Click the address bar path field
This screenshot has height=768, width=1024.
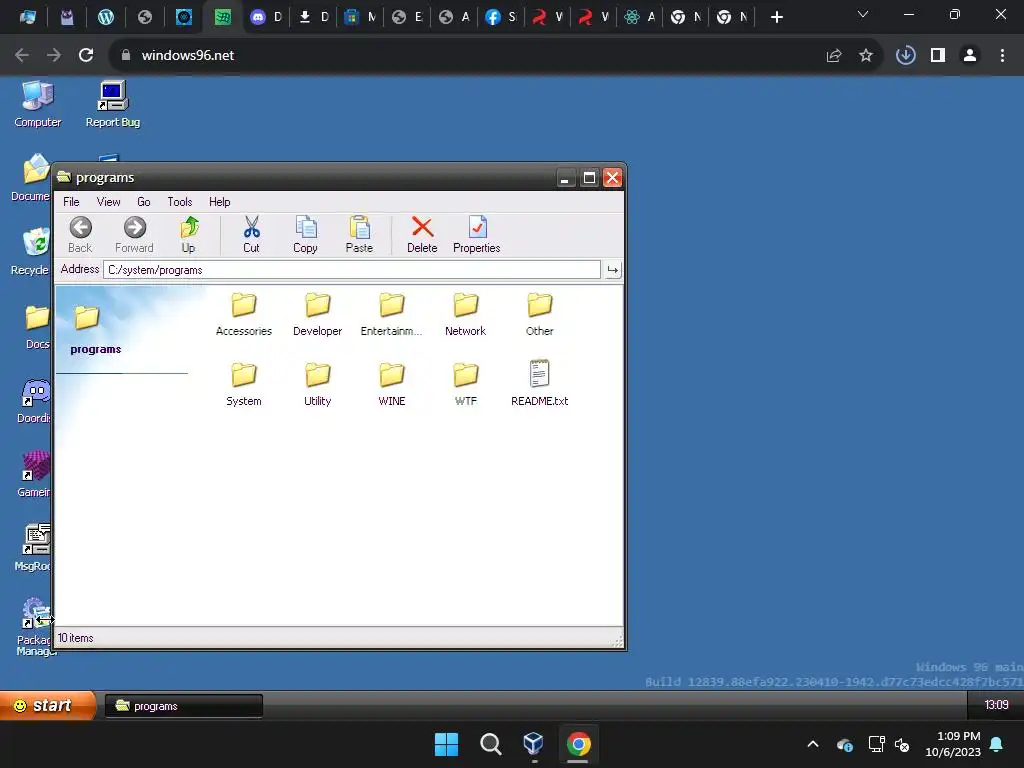pos(351,270)
